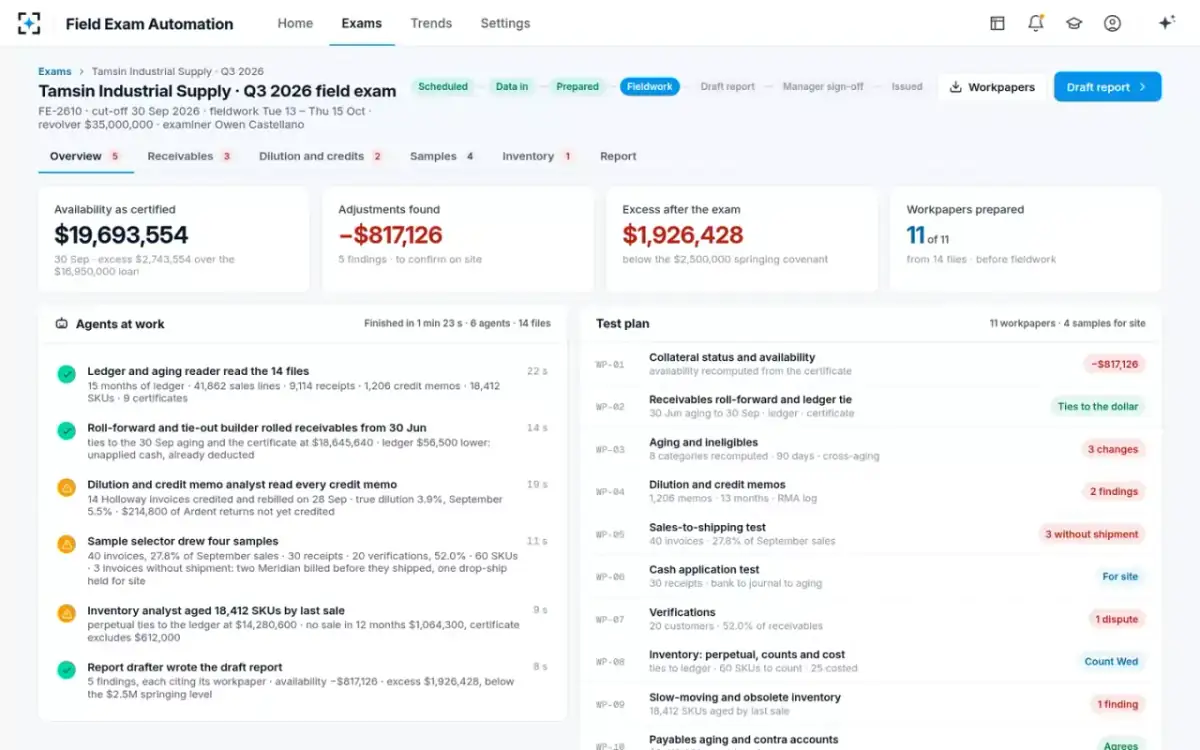Click the −$817,126 badge on WP-01
The image size is (1200, 750).
tap(1114, 364)
